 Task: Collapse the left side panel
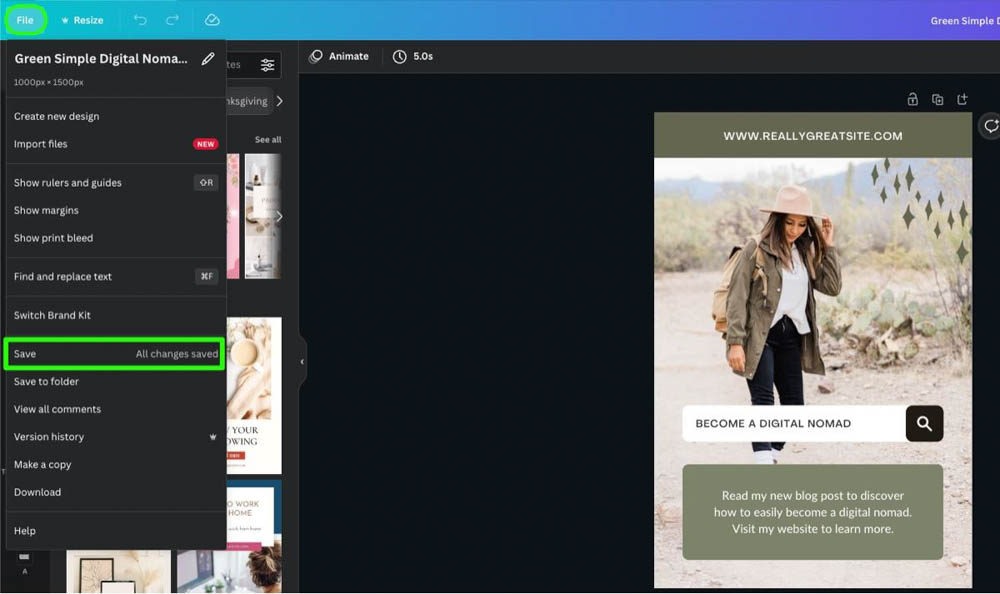[302, 360]
